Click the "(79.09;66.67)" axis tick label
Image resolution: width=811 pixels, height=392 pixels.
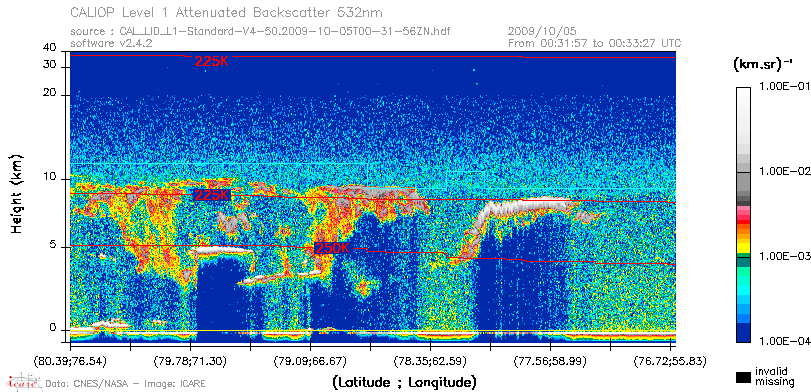click(310, 360)
